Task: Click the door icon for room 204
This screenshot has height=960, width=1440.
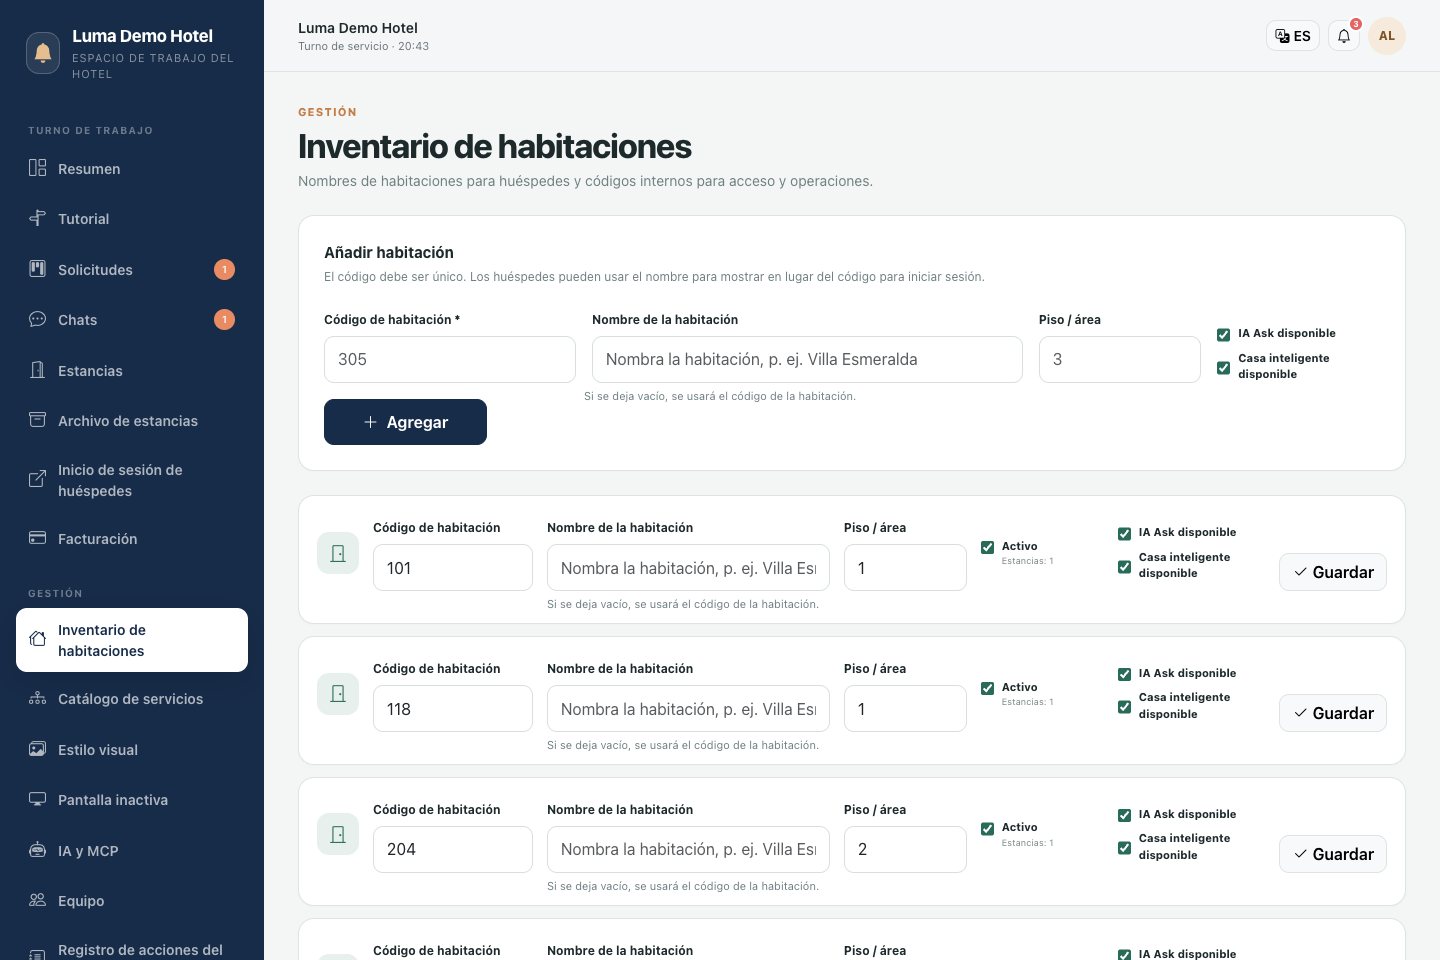Action: 338,834
